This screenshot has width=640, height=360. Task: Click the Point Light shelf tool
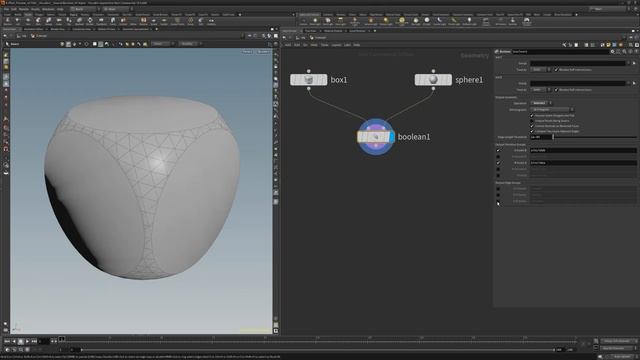(x=315, y=21)
